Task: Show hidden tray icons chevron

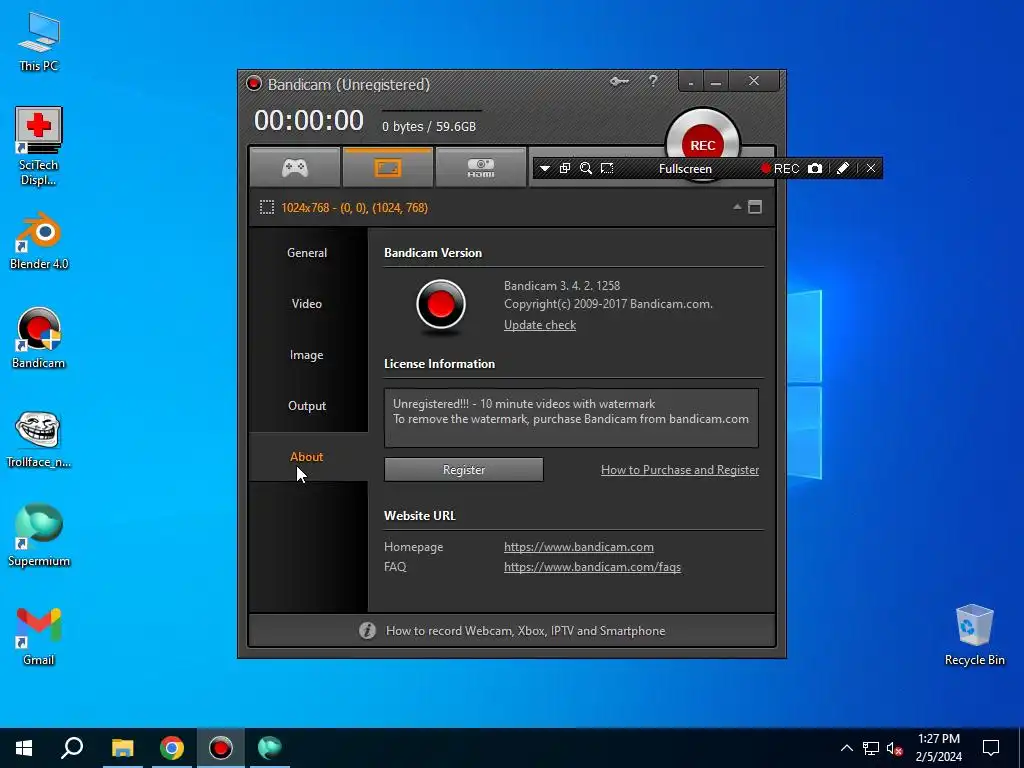Action: click(x=846, y=748)
